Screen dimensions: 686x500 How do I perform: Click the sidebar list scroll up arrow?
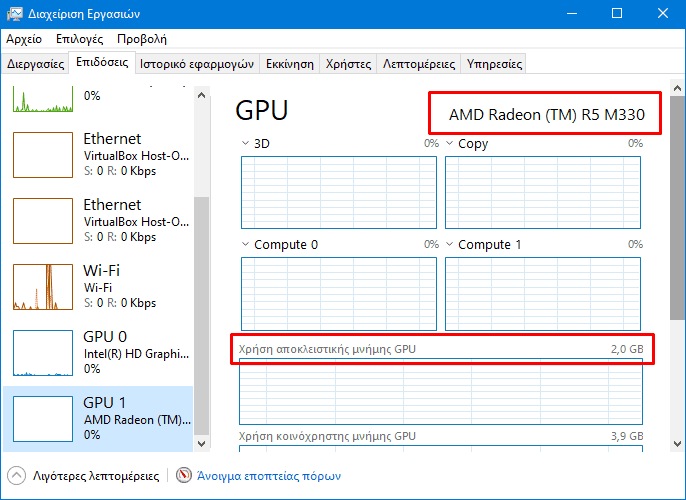pos(201,95)
